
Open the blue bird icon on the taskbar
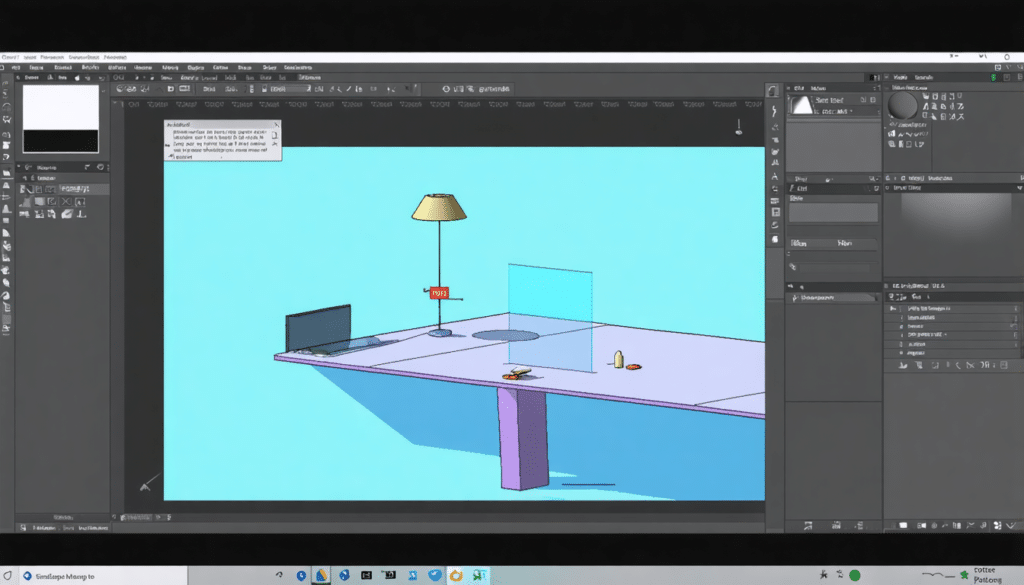(434, 575)
